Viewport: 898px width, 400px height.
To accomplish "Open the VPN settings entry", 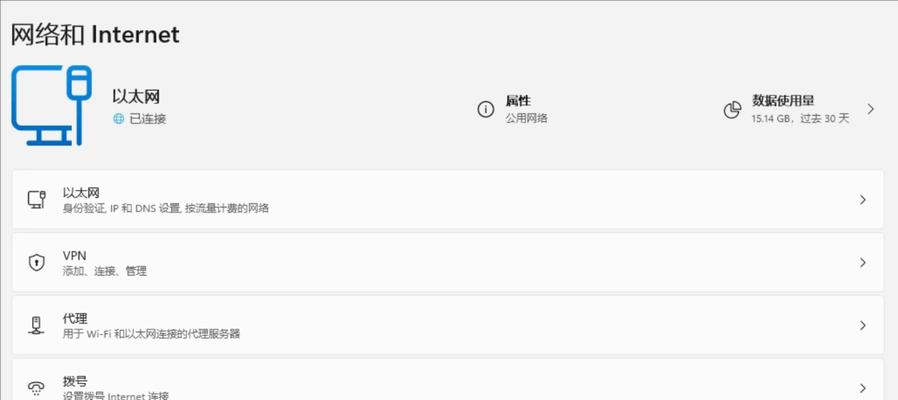I will pyautogui.click(x=448, y=262).
